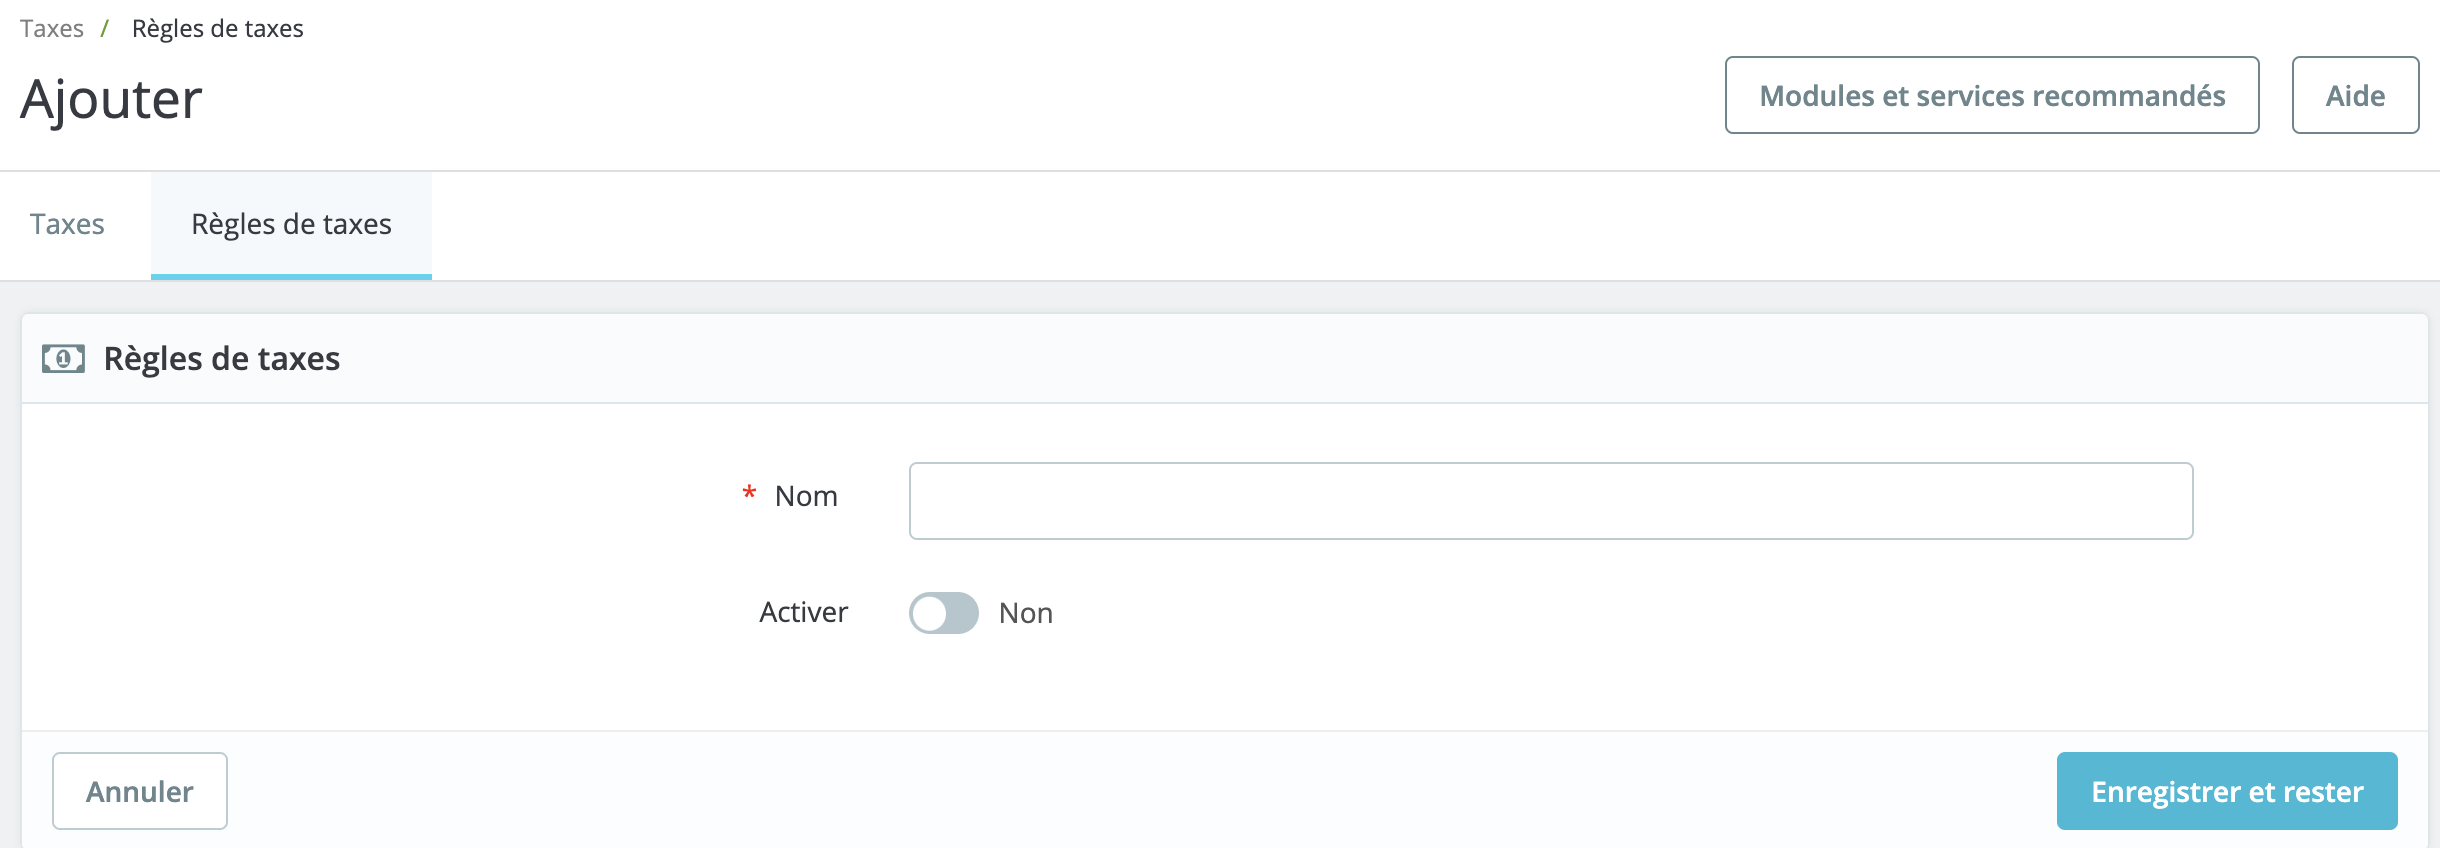Click the Nom text field
Image resolution: width=2440 pixels, height=848 pixels.
coord(1551,501)
